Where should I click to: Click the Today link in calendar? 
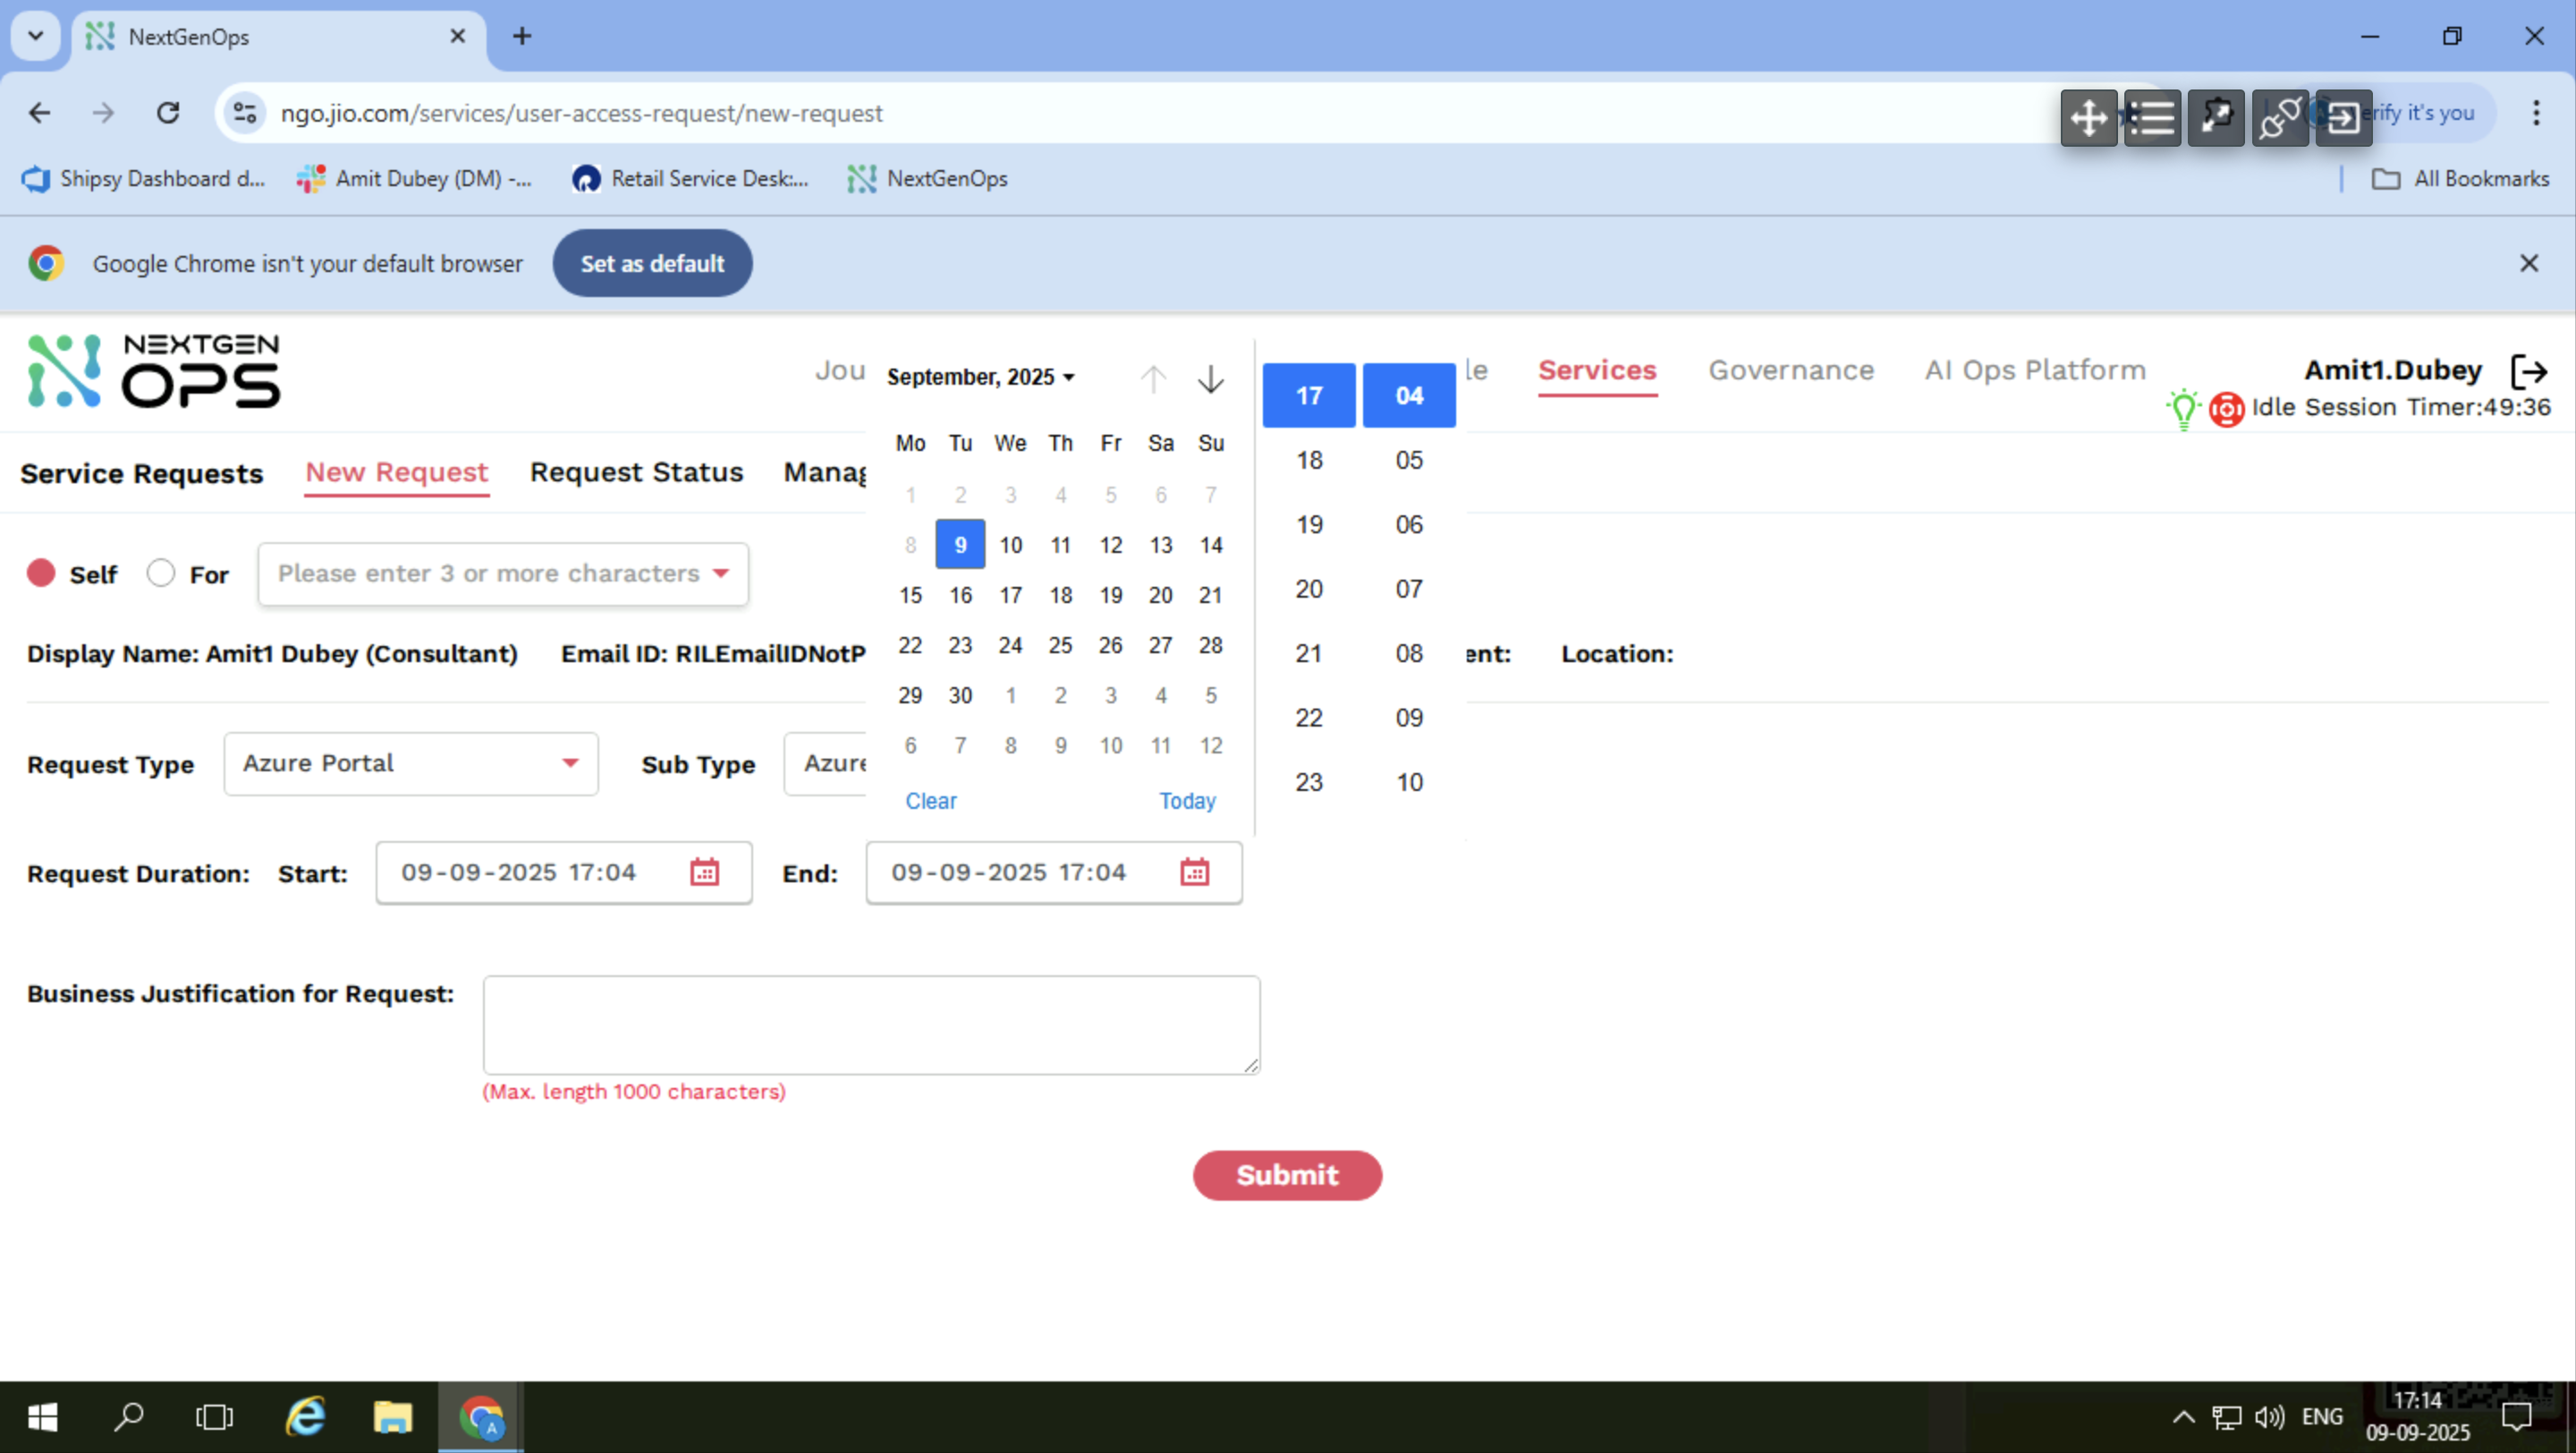click(x=1186, y=801)
